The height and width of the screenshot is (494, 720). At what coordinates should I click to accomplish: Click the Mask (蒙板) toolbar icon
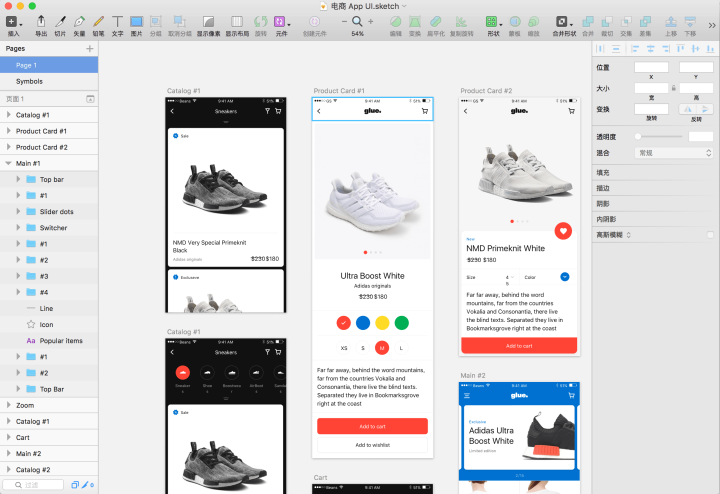pyautogui.click(x=515, y=22)
